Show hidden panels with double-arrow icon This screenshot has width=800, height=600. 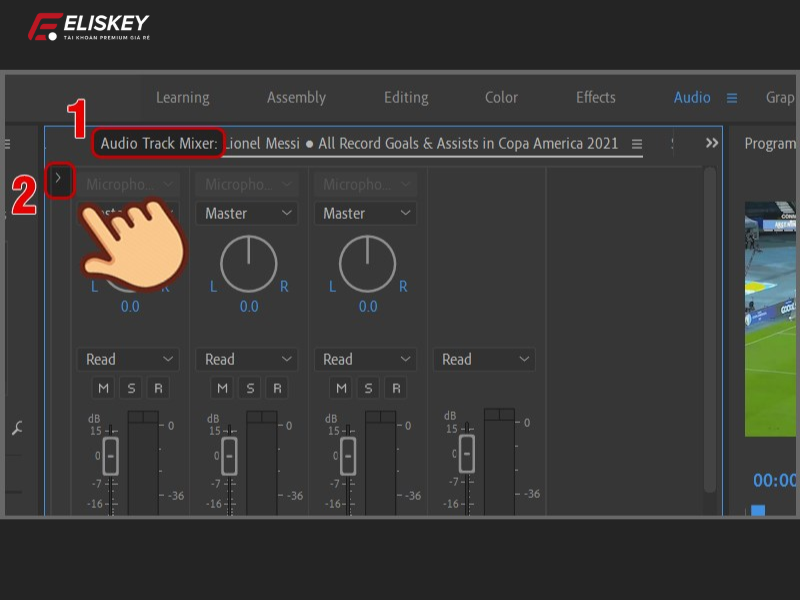[712, 143]
